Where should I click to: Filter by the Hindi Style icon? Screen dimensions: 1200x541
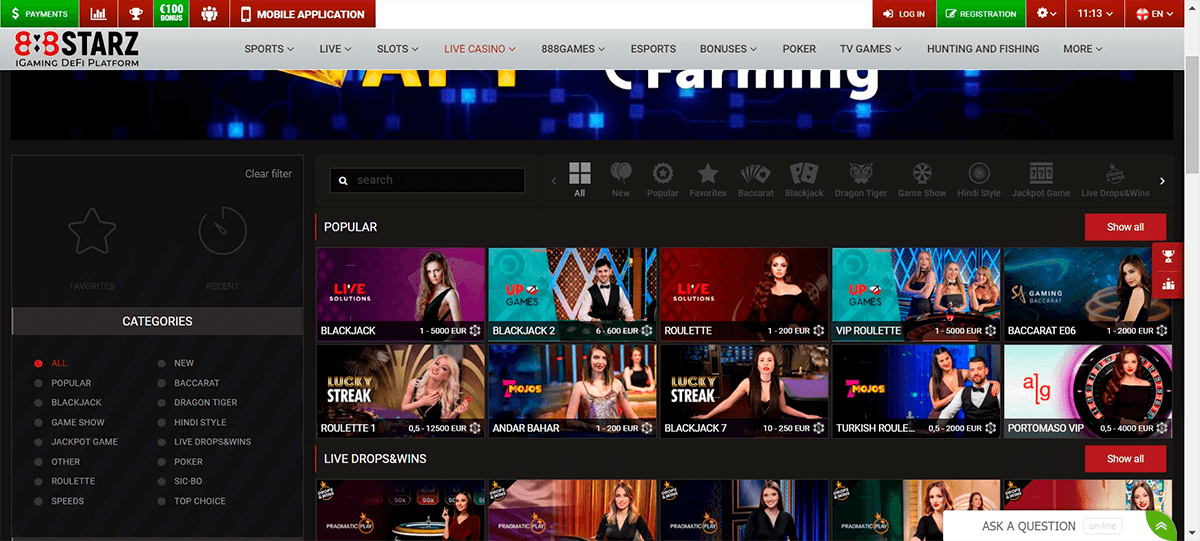(979, 179)
